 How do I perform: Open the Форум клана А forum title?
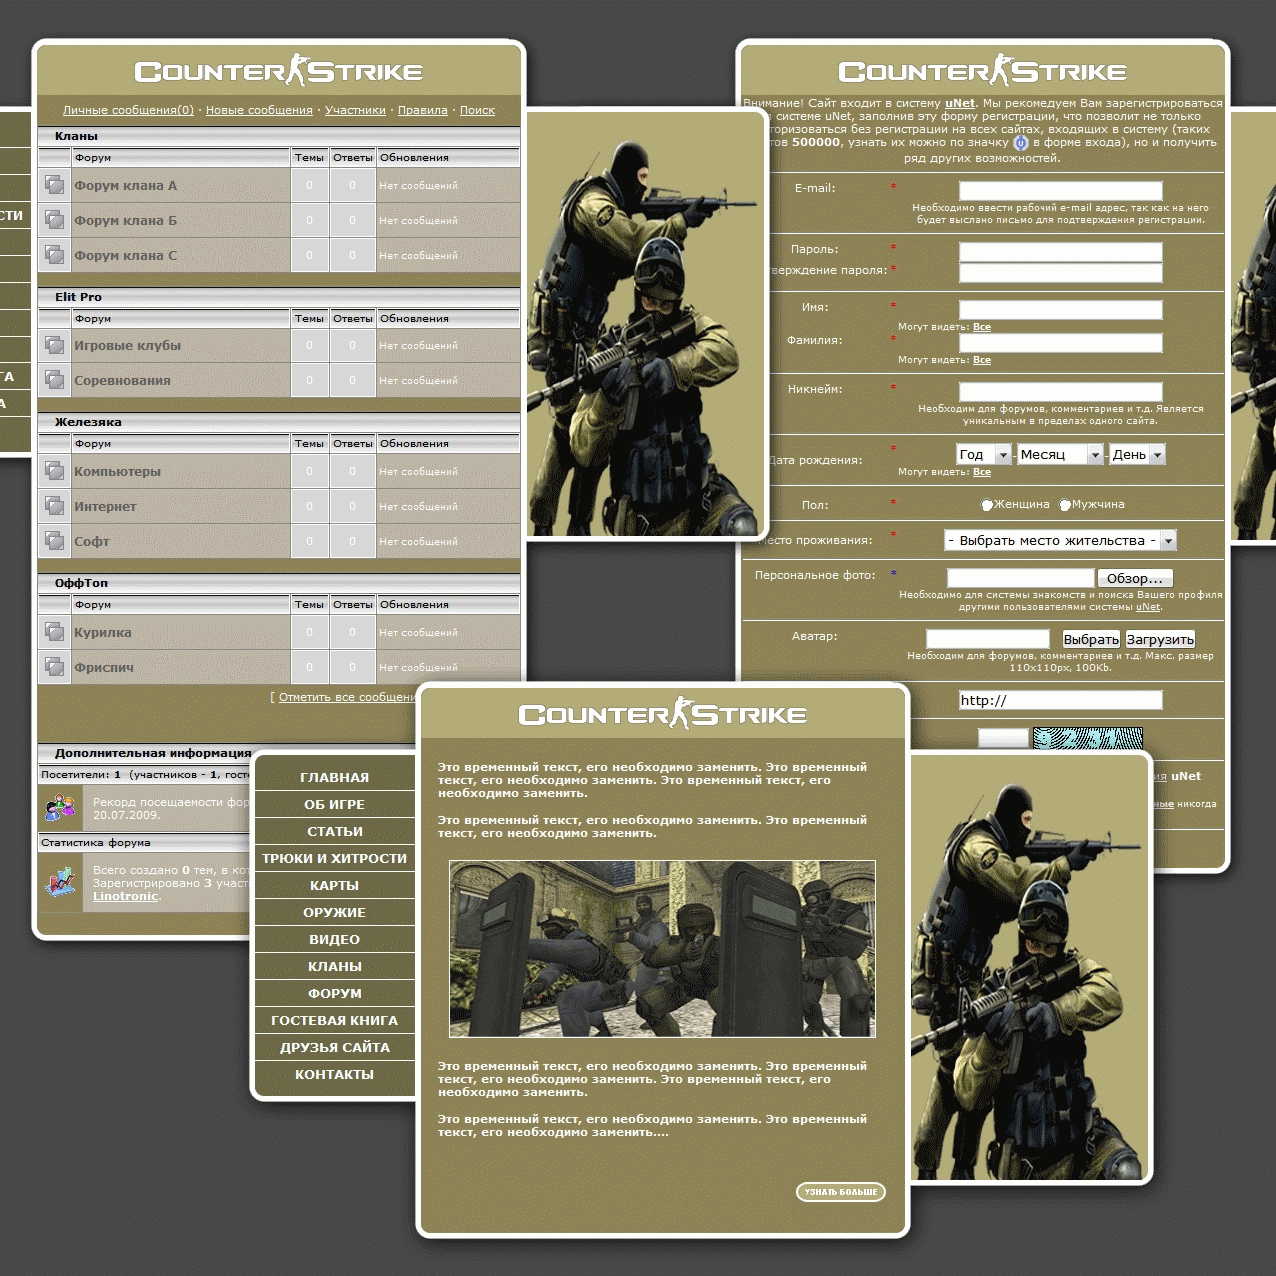coord(125,185)
